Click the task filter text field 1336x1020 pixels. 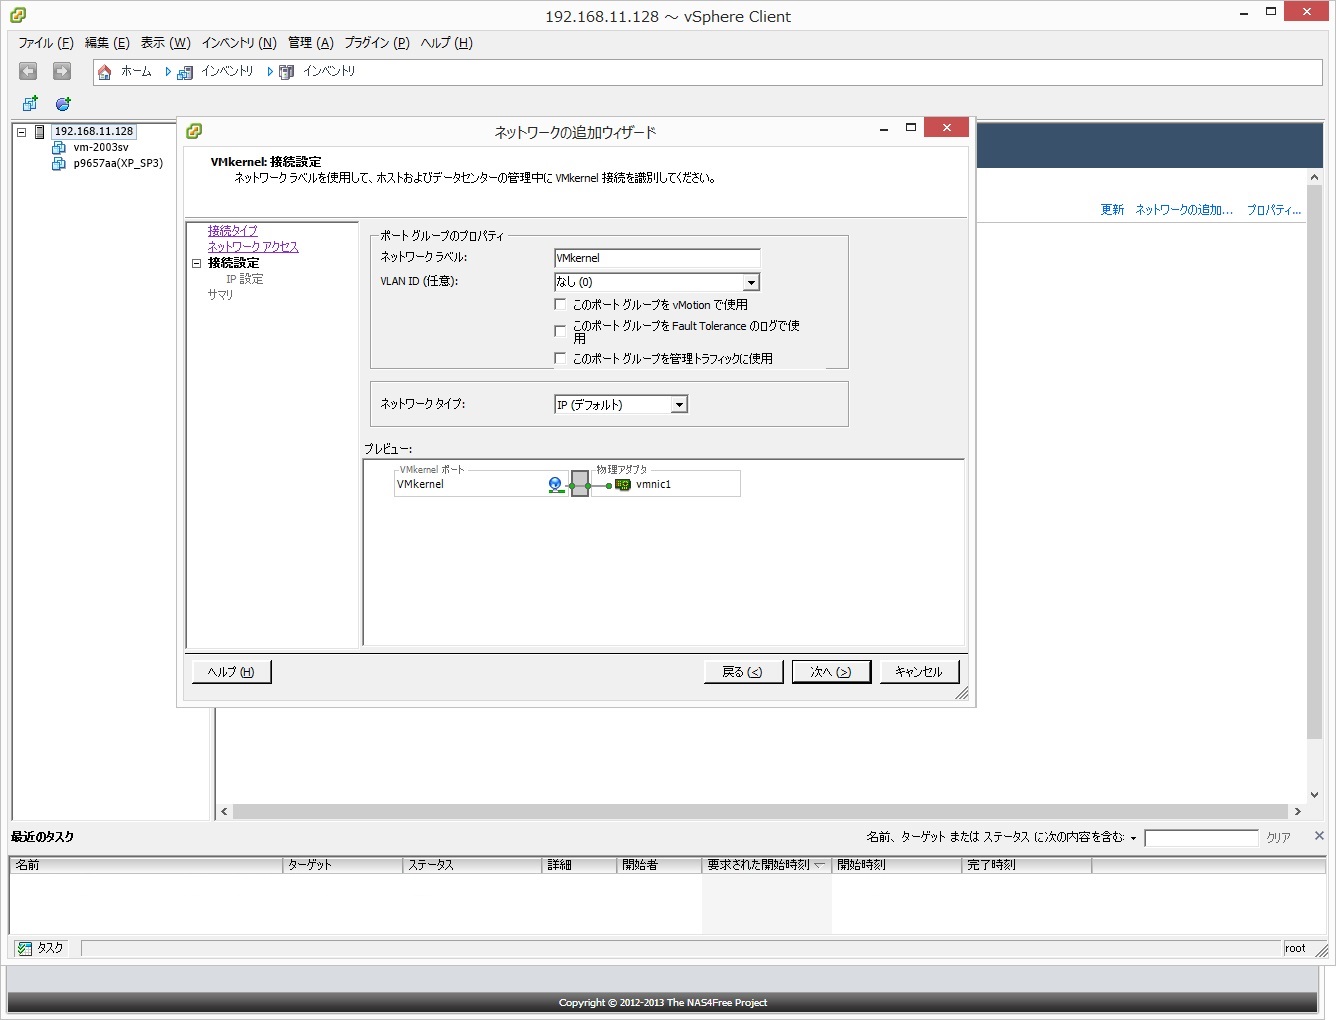[1201, 838]
